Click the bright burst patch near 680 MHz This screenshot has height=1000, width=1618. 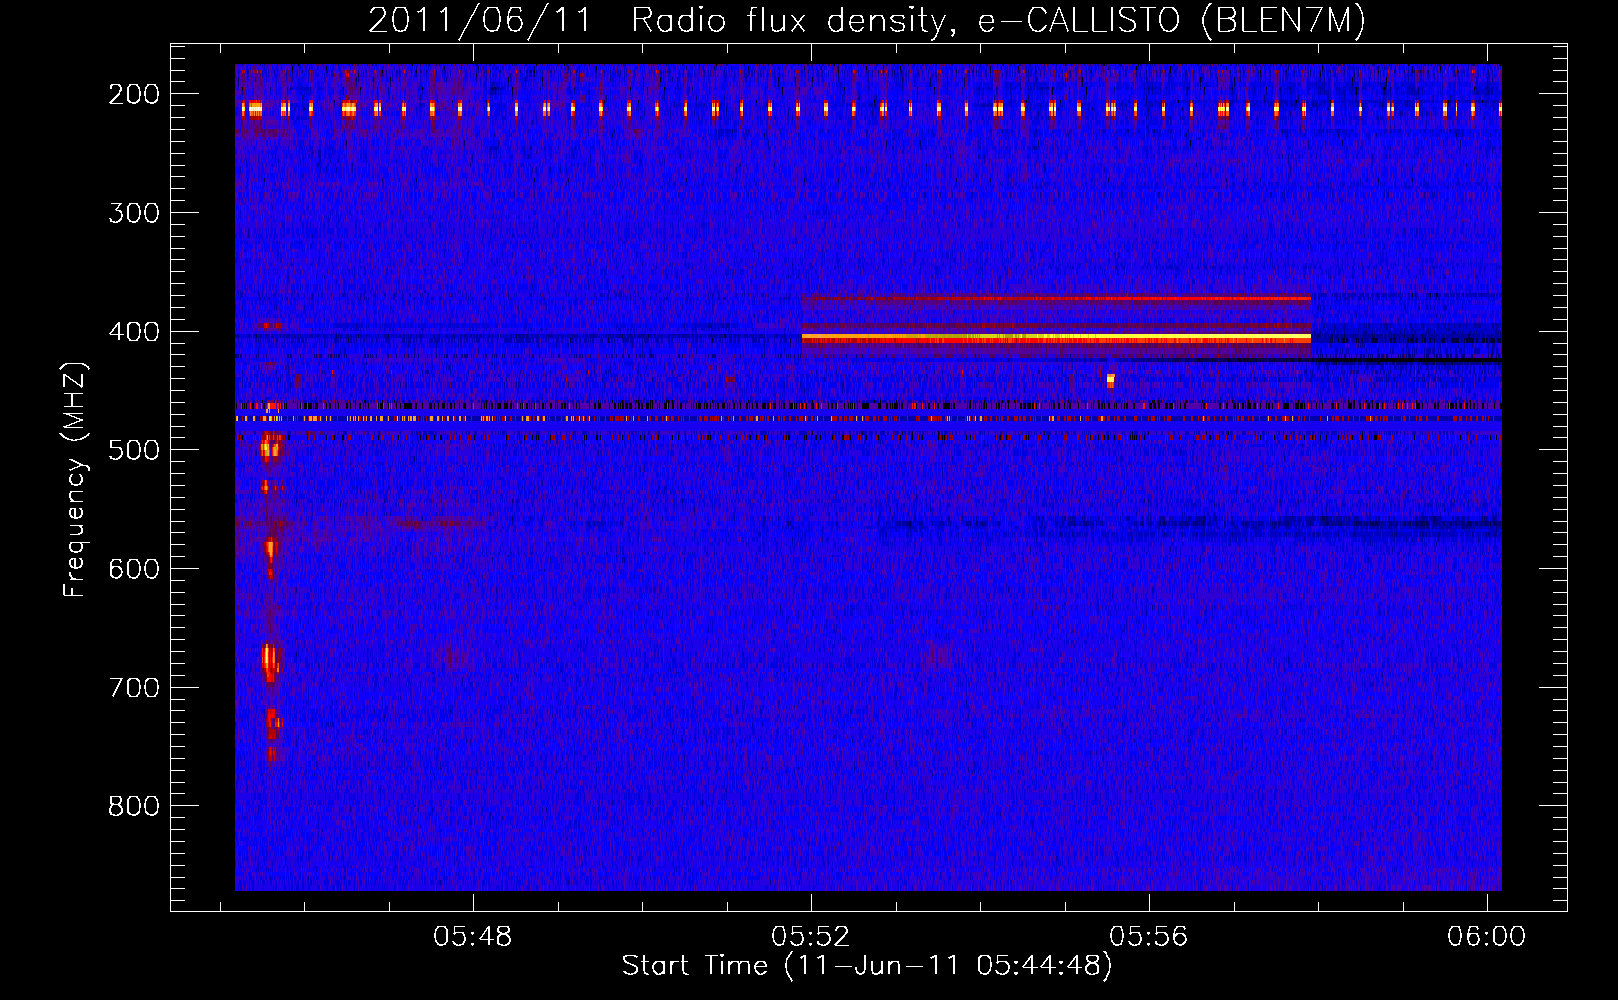270,660
